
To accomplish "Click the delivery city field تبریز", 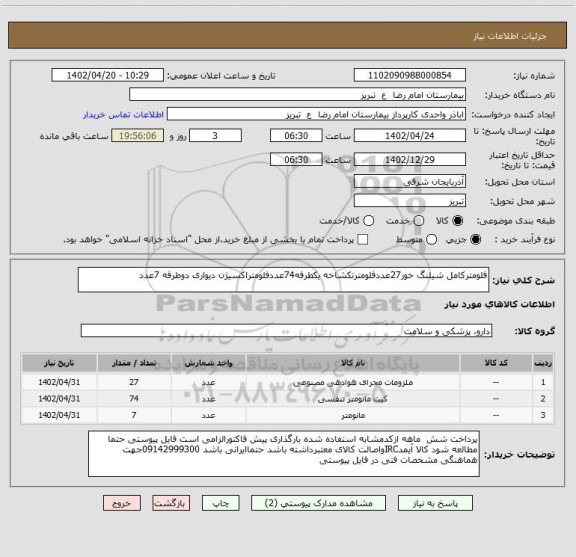I will point(410,201).
